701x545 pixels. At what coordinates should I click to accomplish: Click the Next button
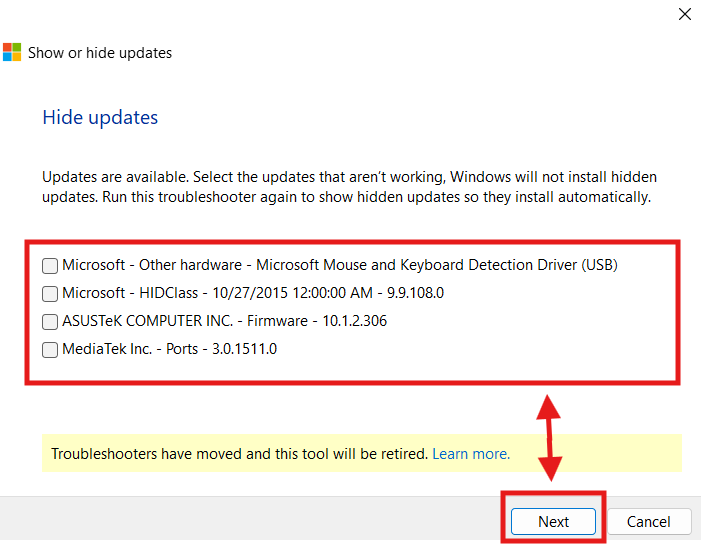coord(553,521)
